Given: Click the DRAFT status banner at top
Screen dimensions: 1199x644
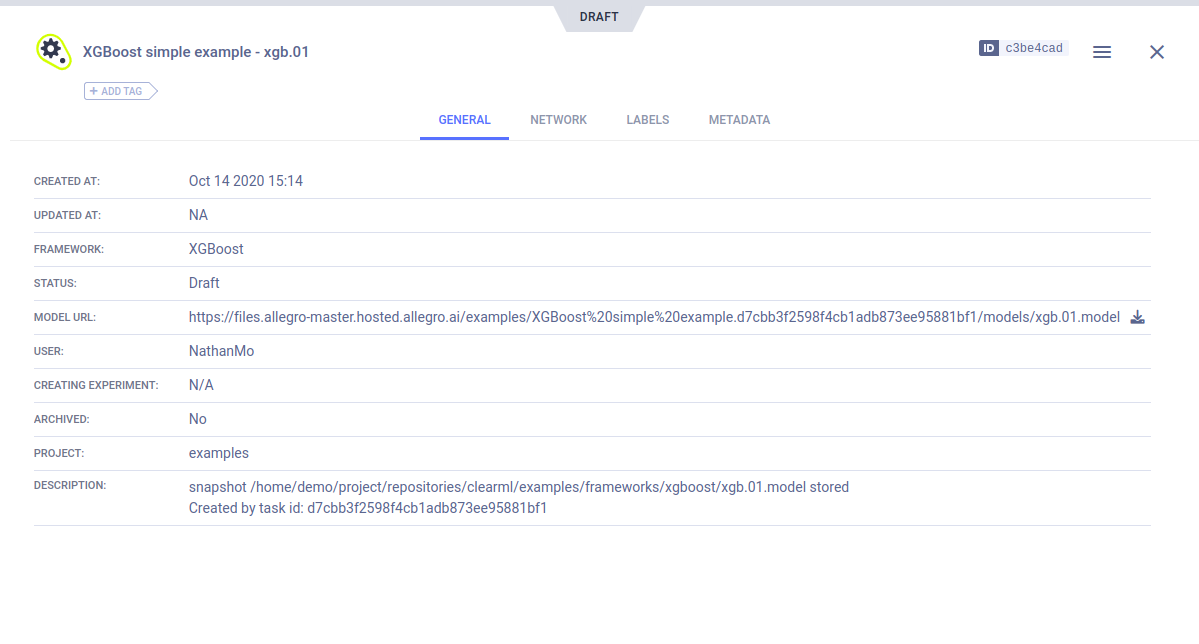Looking at the screenshot, I should click(599, 17).
